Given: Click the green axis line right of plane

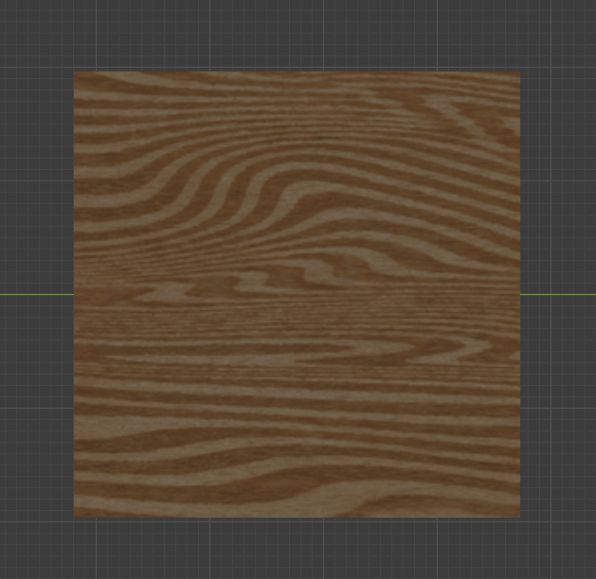Looking at the screenshot, I should (558, 294).
